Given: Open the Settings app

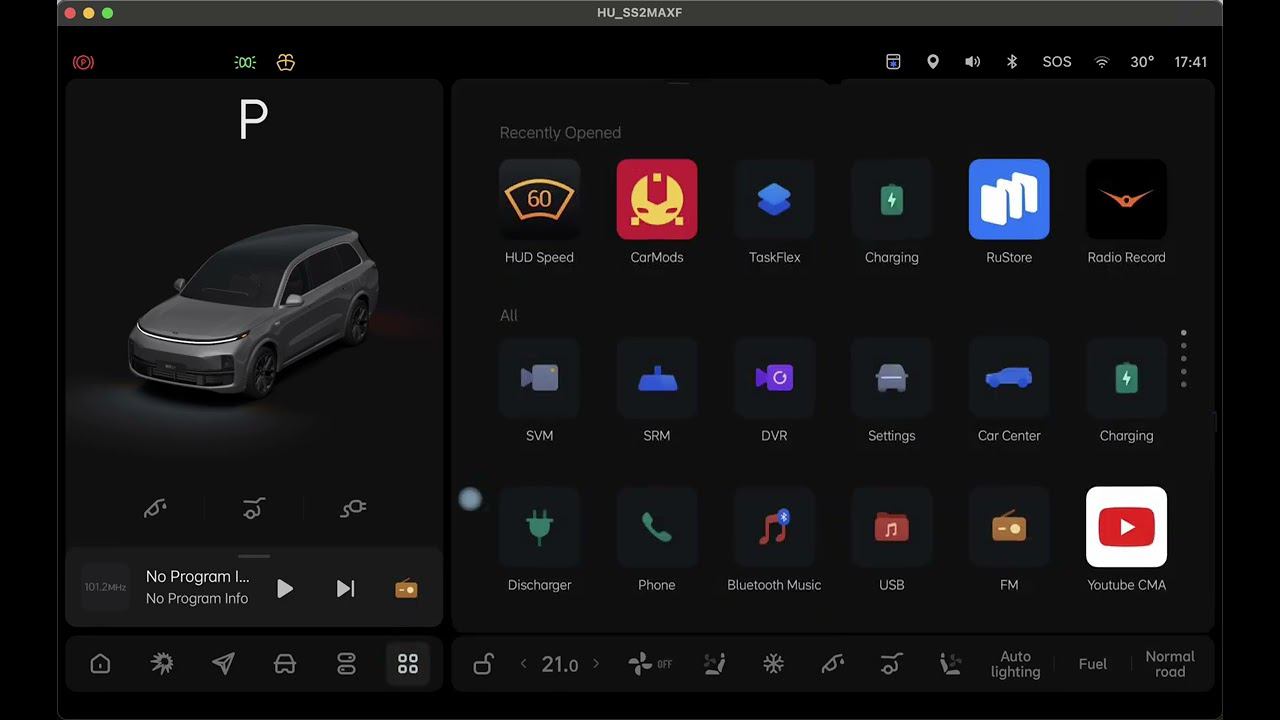Looking at the screenshot, I should point(891,378).
